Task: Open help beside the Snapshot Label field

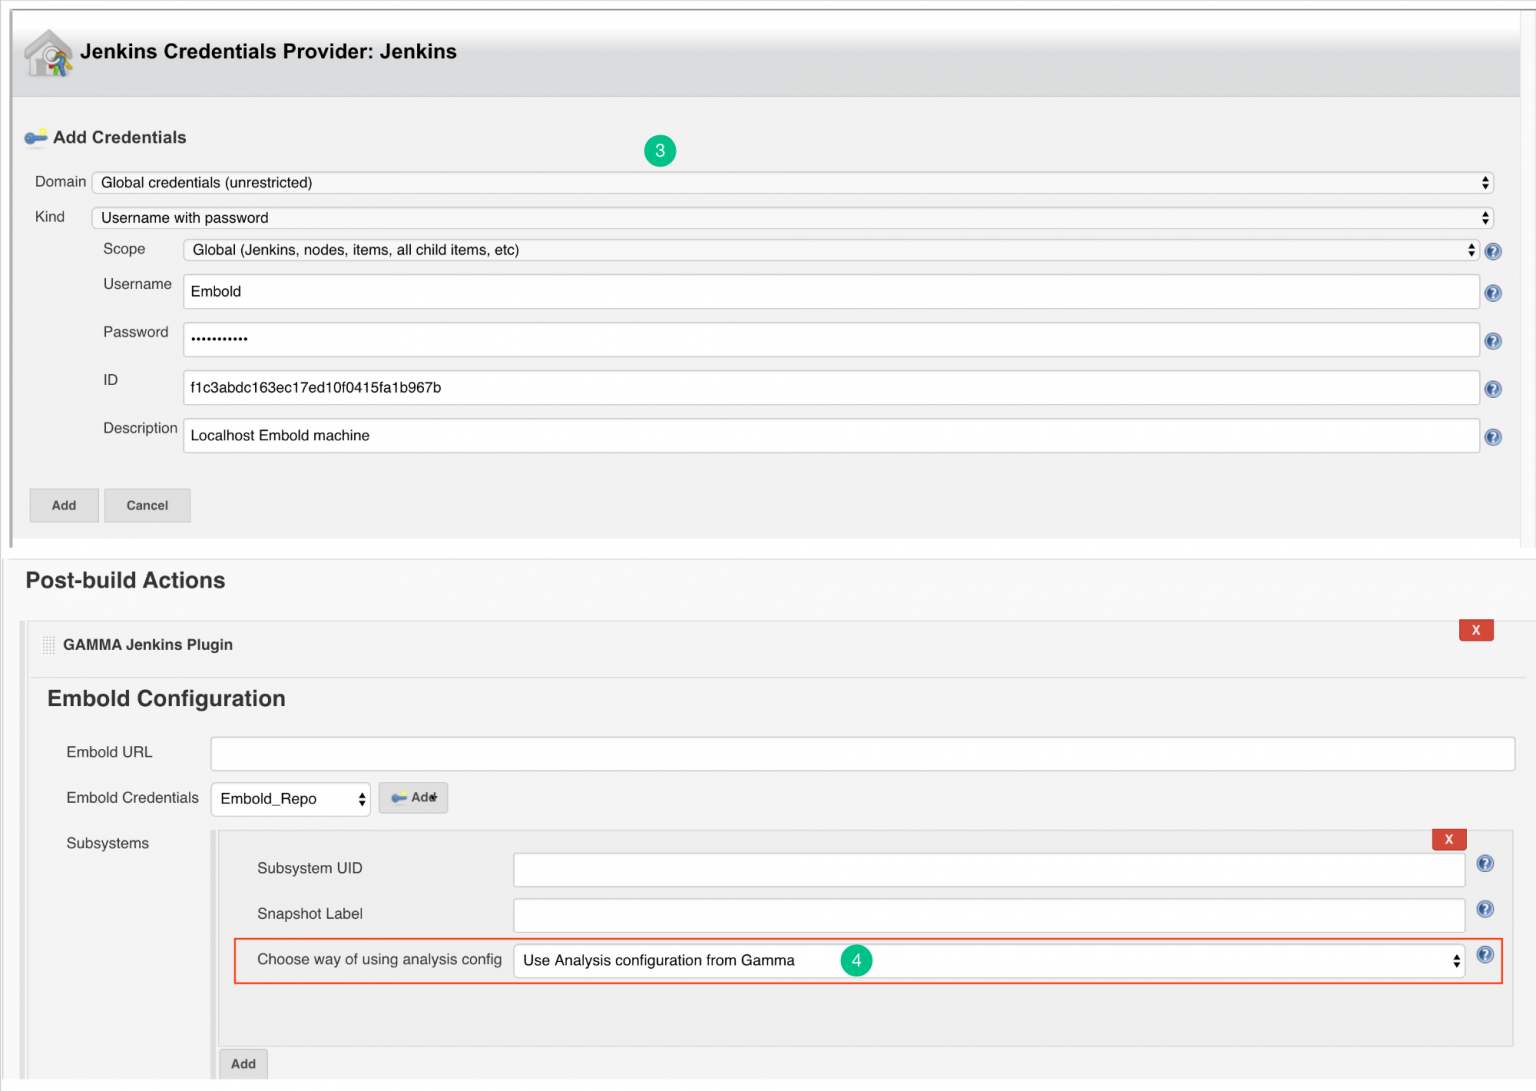Action: [1485, 908]
